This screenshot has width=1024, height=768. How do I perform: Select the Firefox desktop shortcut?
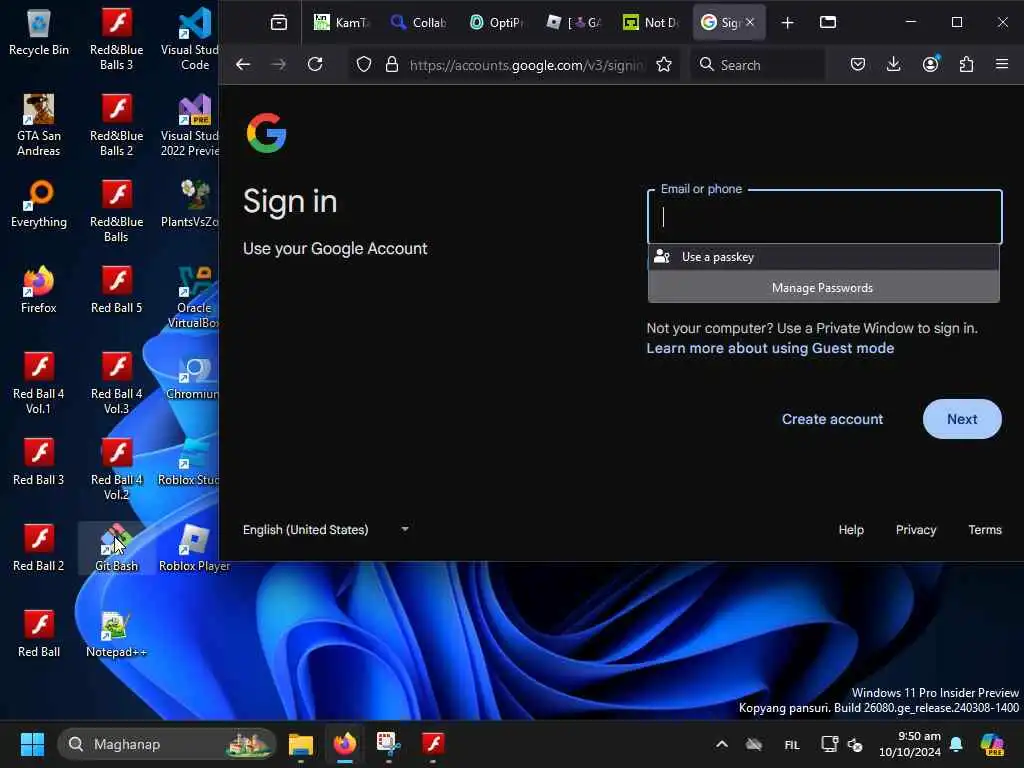[x=39, y=291]
